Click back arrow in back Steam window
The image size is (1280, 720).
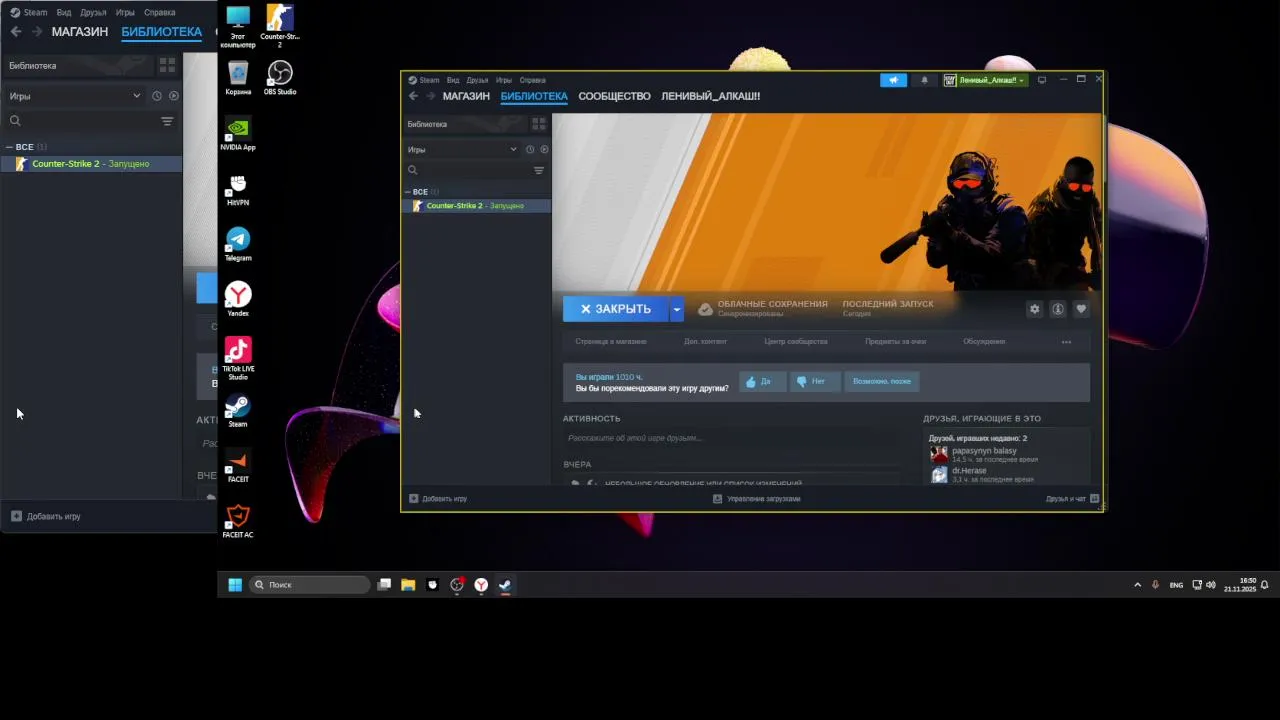[x=16, y=32]
